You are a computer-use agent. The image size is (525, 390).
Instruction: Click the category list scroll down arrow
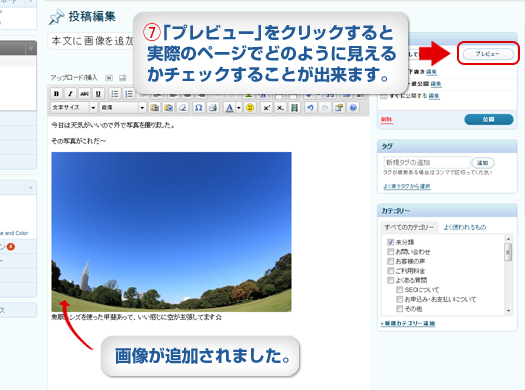(x=508, y=311)
